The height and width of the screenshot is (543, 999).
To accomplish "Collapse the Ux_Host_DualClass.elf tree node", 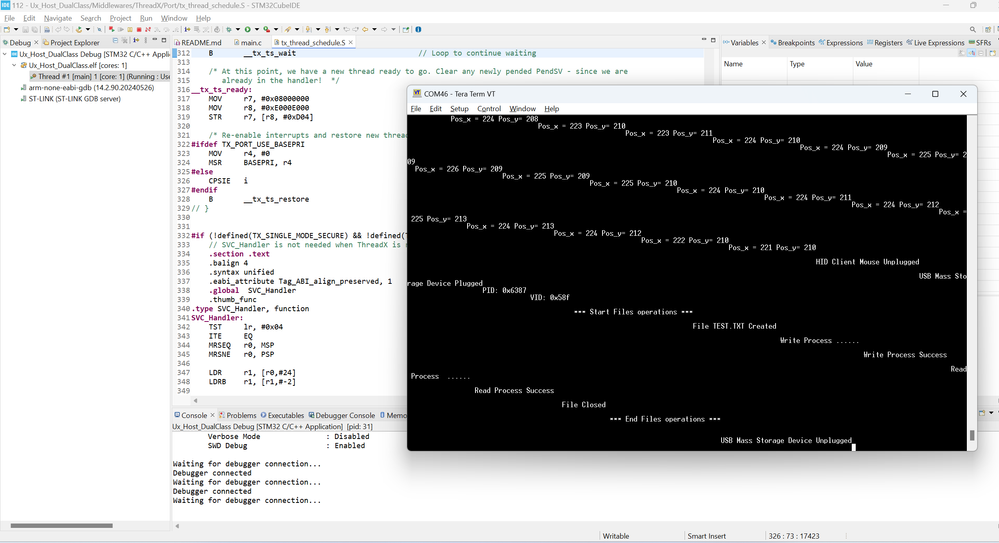I will (x=16, y=65).
